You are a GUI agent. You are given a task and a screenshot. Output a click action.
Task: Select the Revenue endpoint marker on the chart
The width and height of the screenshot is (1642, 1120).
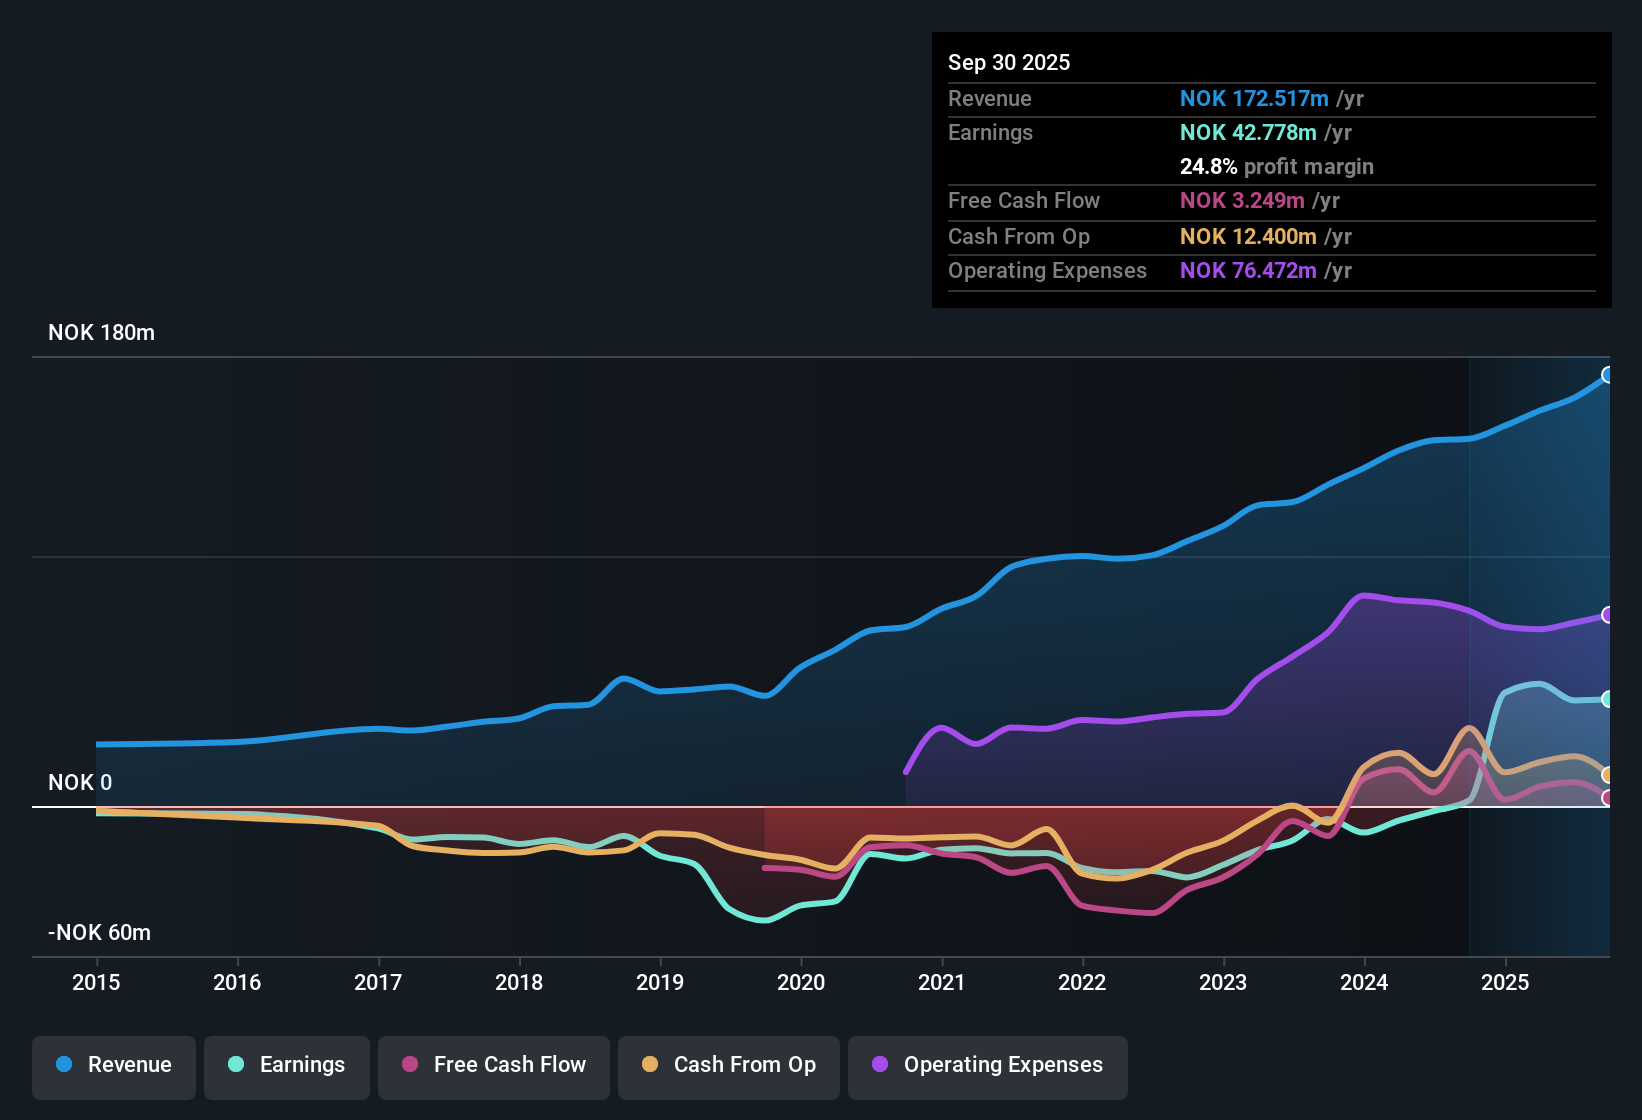point(1608,375)
